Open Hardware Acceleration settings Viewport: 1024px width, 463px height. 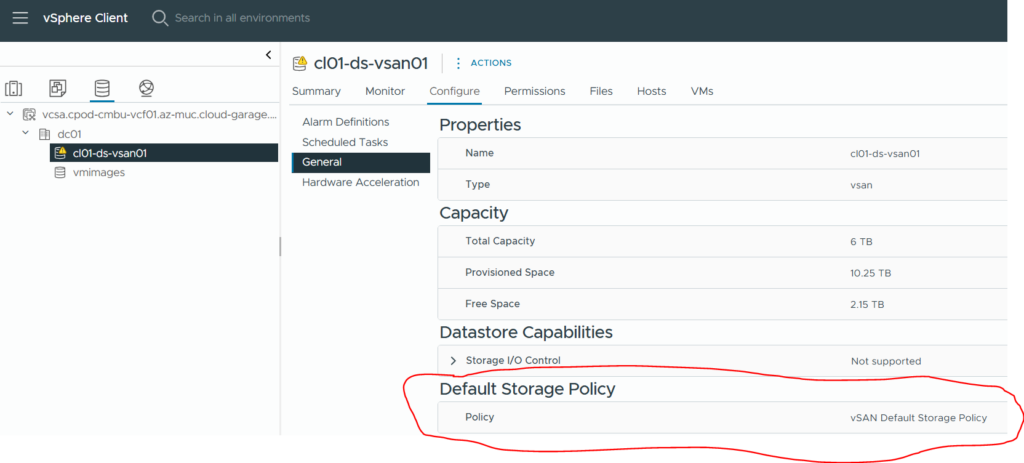click(x=360, y=182)
